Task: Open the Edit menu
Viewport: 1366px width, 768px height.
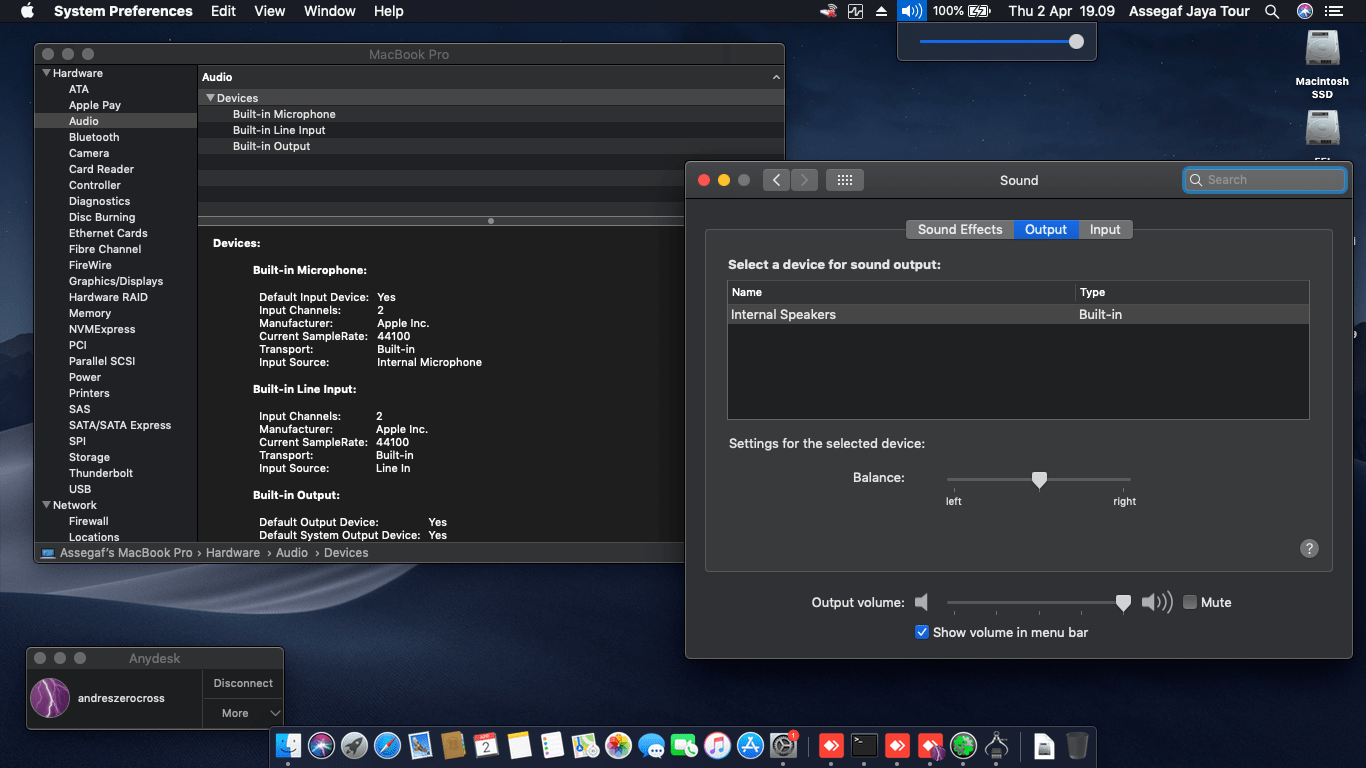Action: [223, 11]
